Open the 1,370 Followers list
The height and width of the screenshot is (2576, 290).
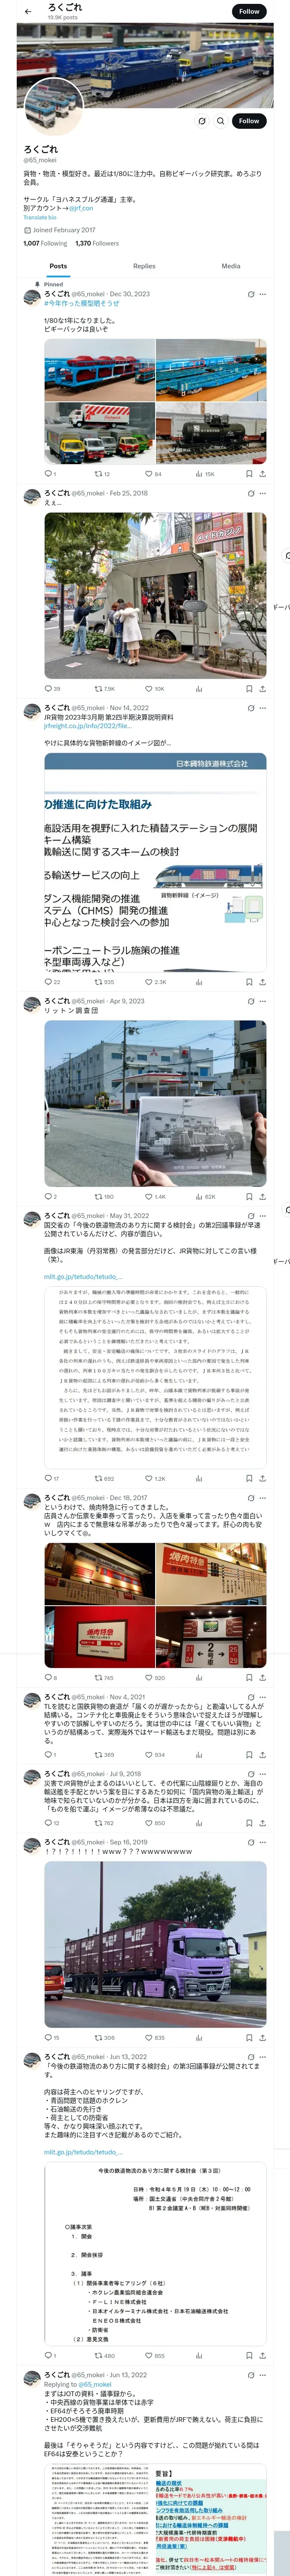(97, 243)
